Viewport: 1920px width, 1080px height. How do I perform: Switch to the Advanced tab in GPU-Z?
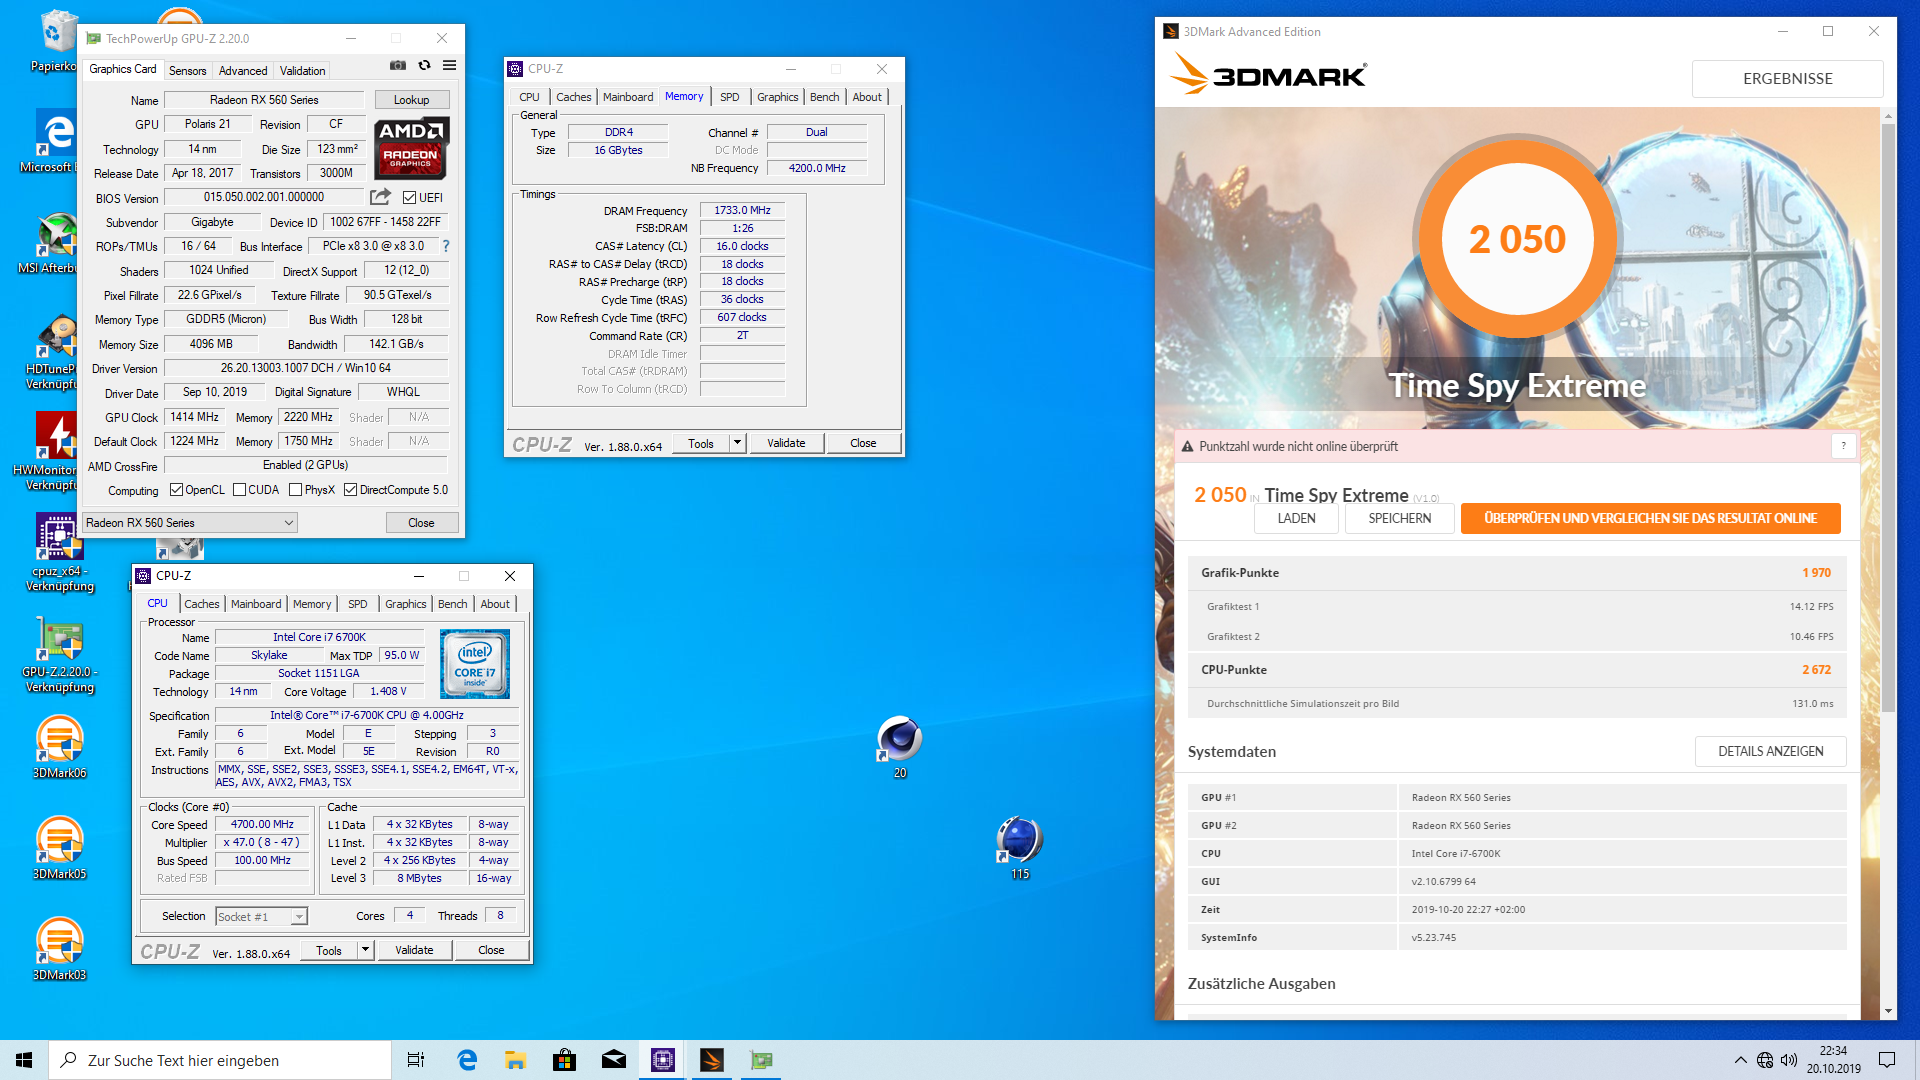(x=243, y=71)
